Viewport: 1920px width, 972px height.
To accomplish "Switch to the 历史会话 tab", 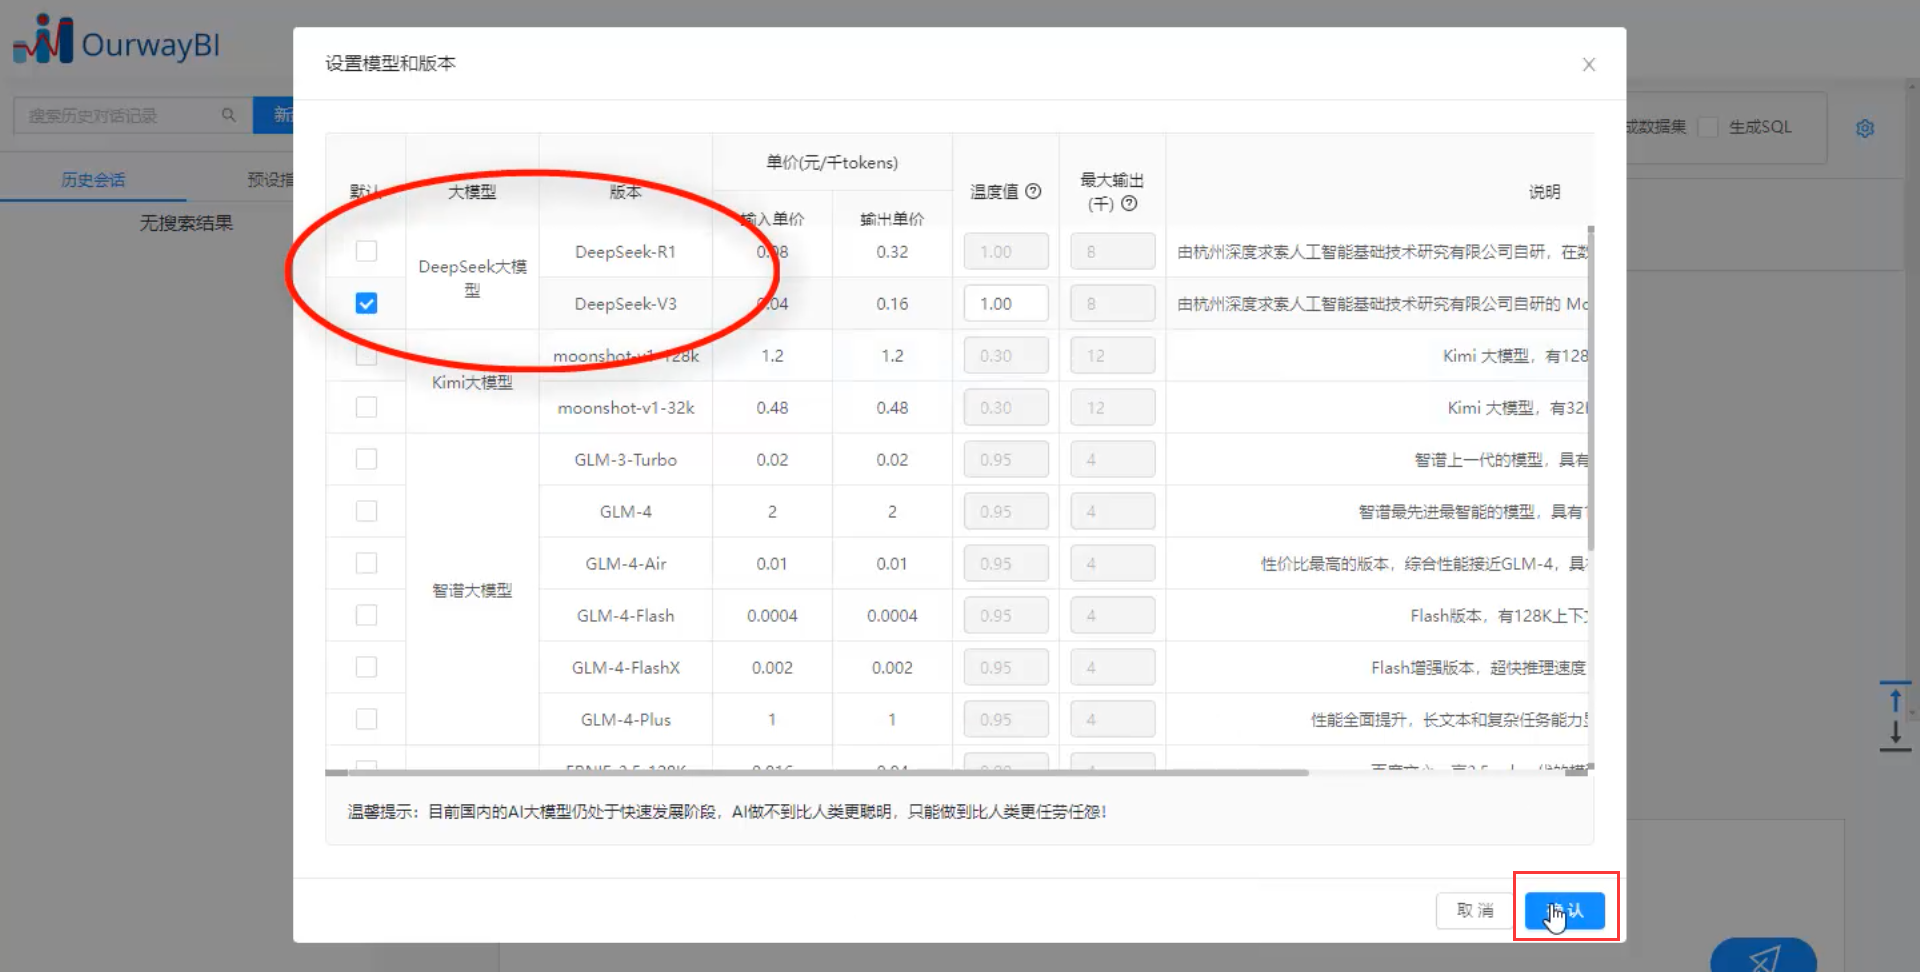I will pos(93,180).
